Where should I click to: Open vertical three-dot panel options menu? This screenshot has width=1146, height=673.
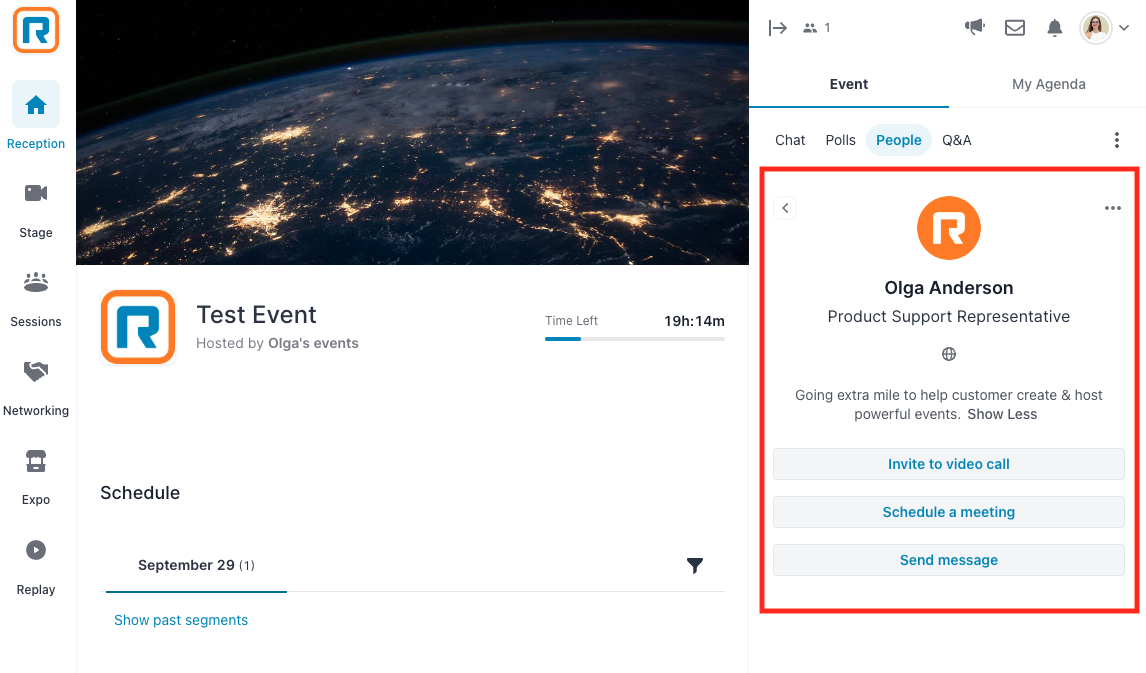click(1116, 140)
